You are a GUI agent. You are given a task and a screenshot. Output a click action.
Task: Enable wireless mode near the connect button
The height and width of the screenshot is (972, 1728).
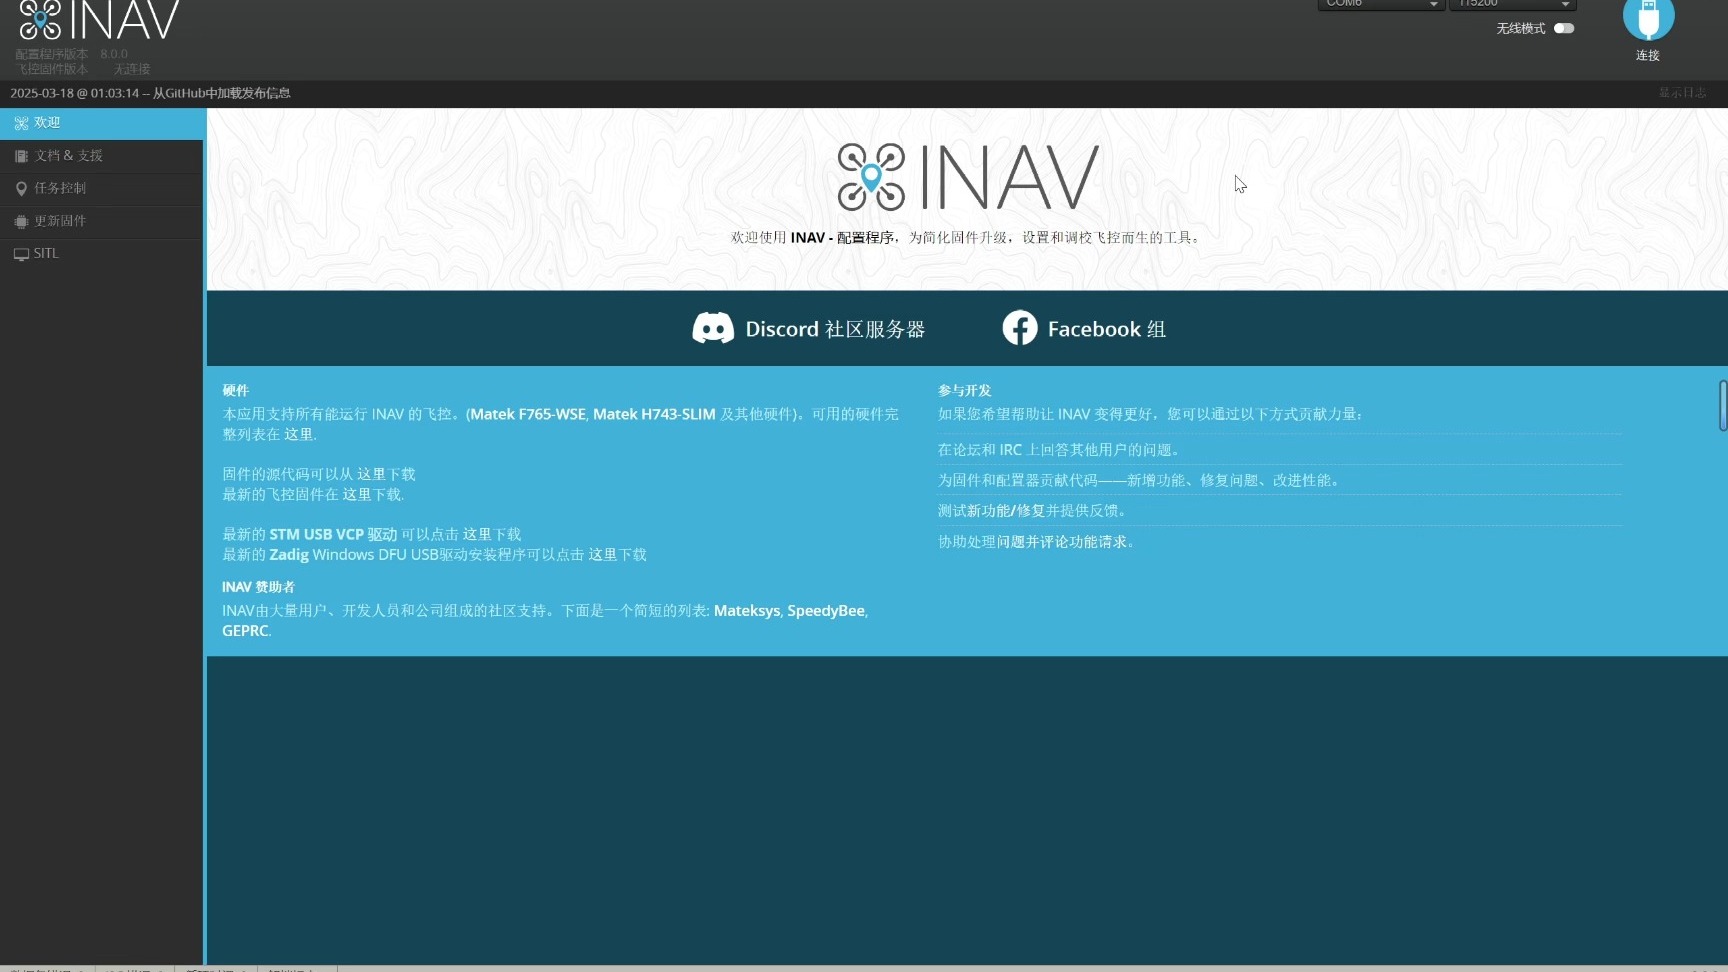tap(1565, 28)
